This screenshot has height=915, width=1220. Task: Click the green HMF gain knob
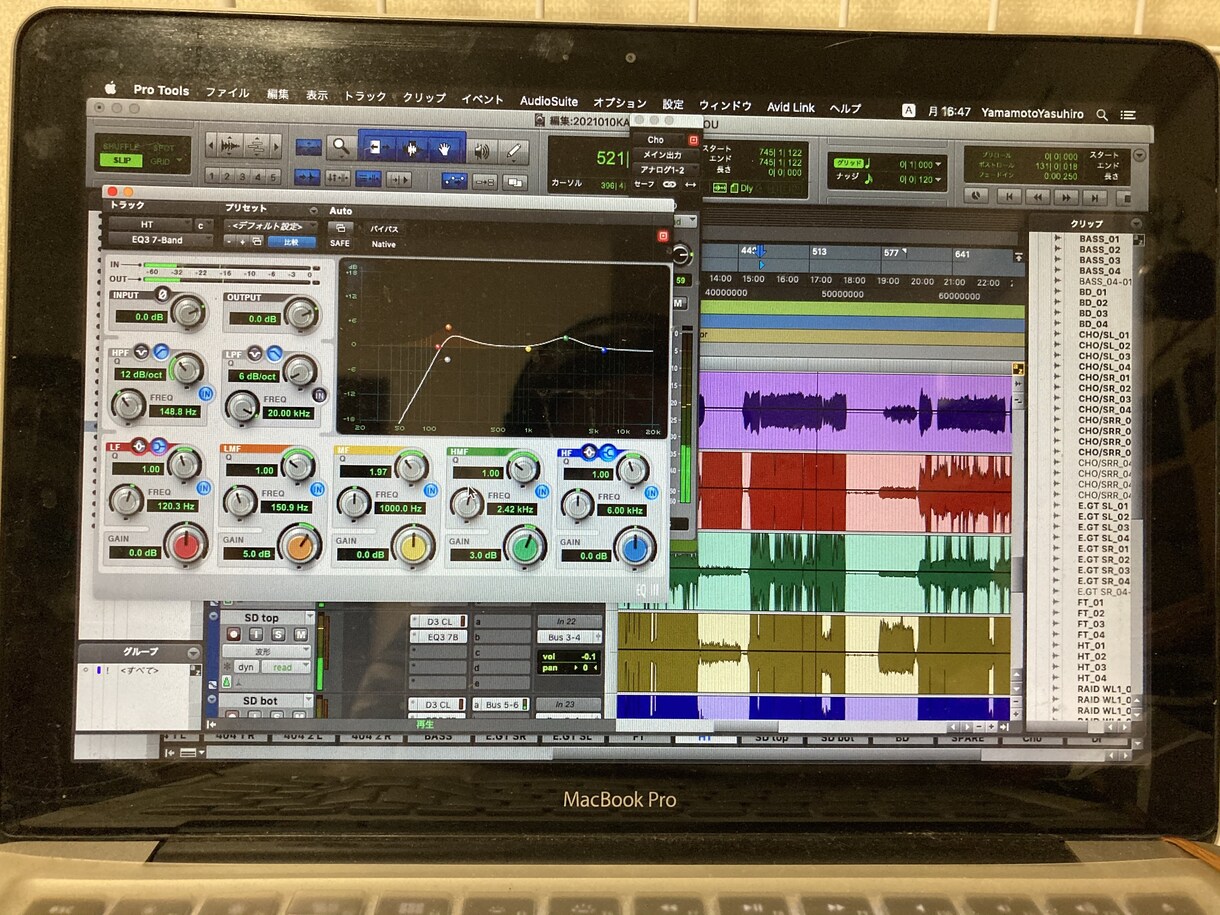524,547
